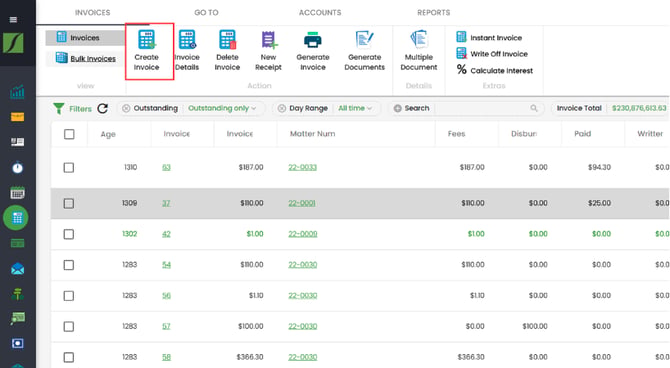Click the green application logo

point(13,43)
